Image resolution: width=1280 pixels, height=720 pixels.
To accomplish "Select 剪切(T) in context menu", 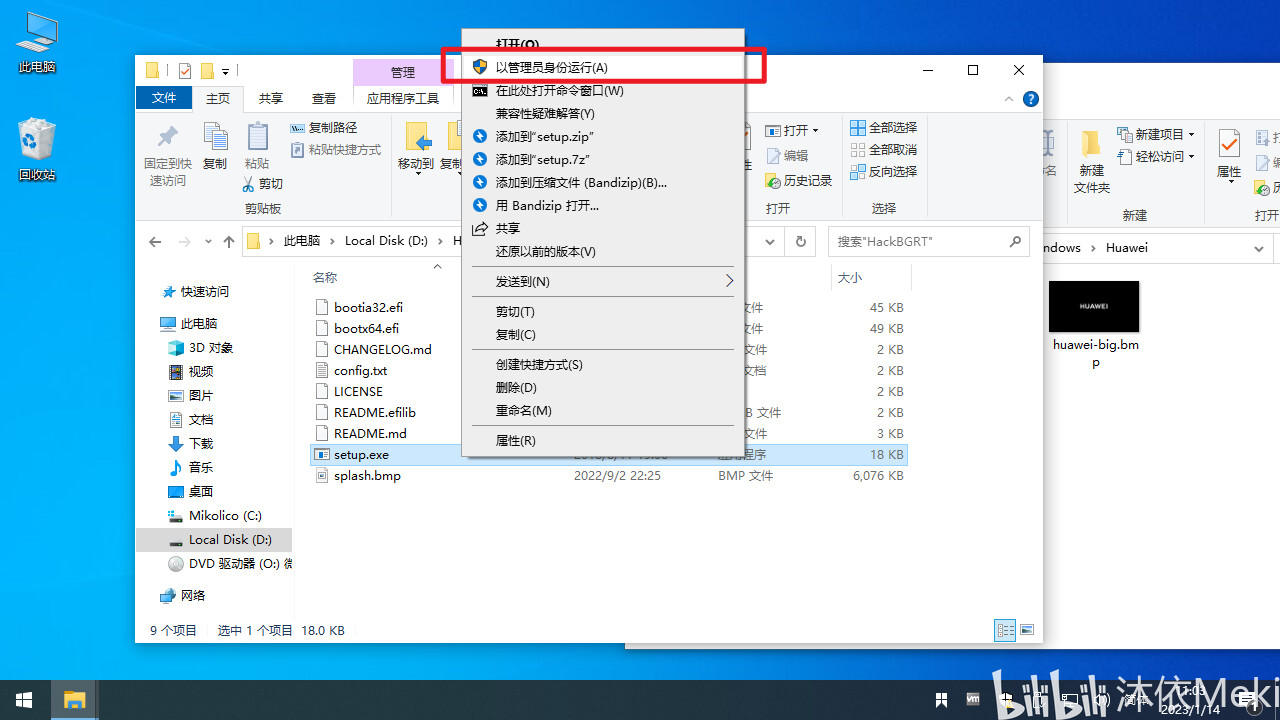I will click(x=603, y=311).
